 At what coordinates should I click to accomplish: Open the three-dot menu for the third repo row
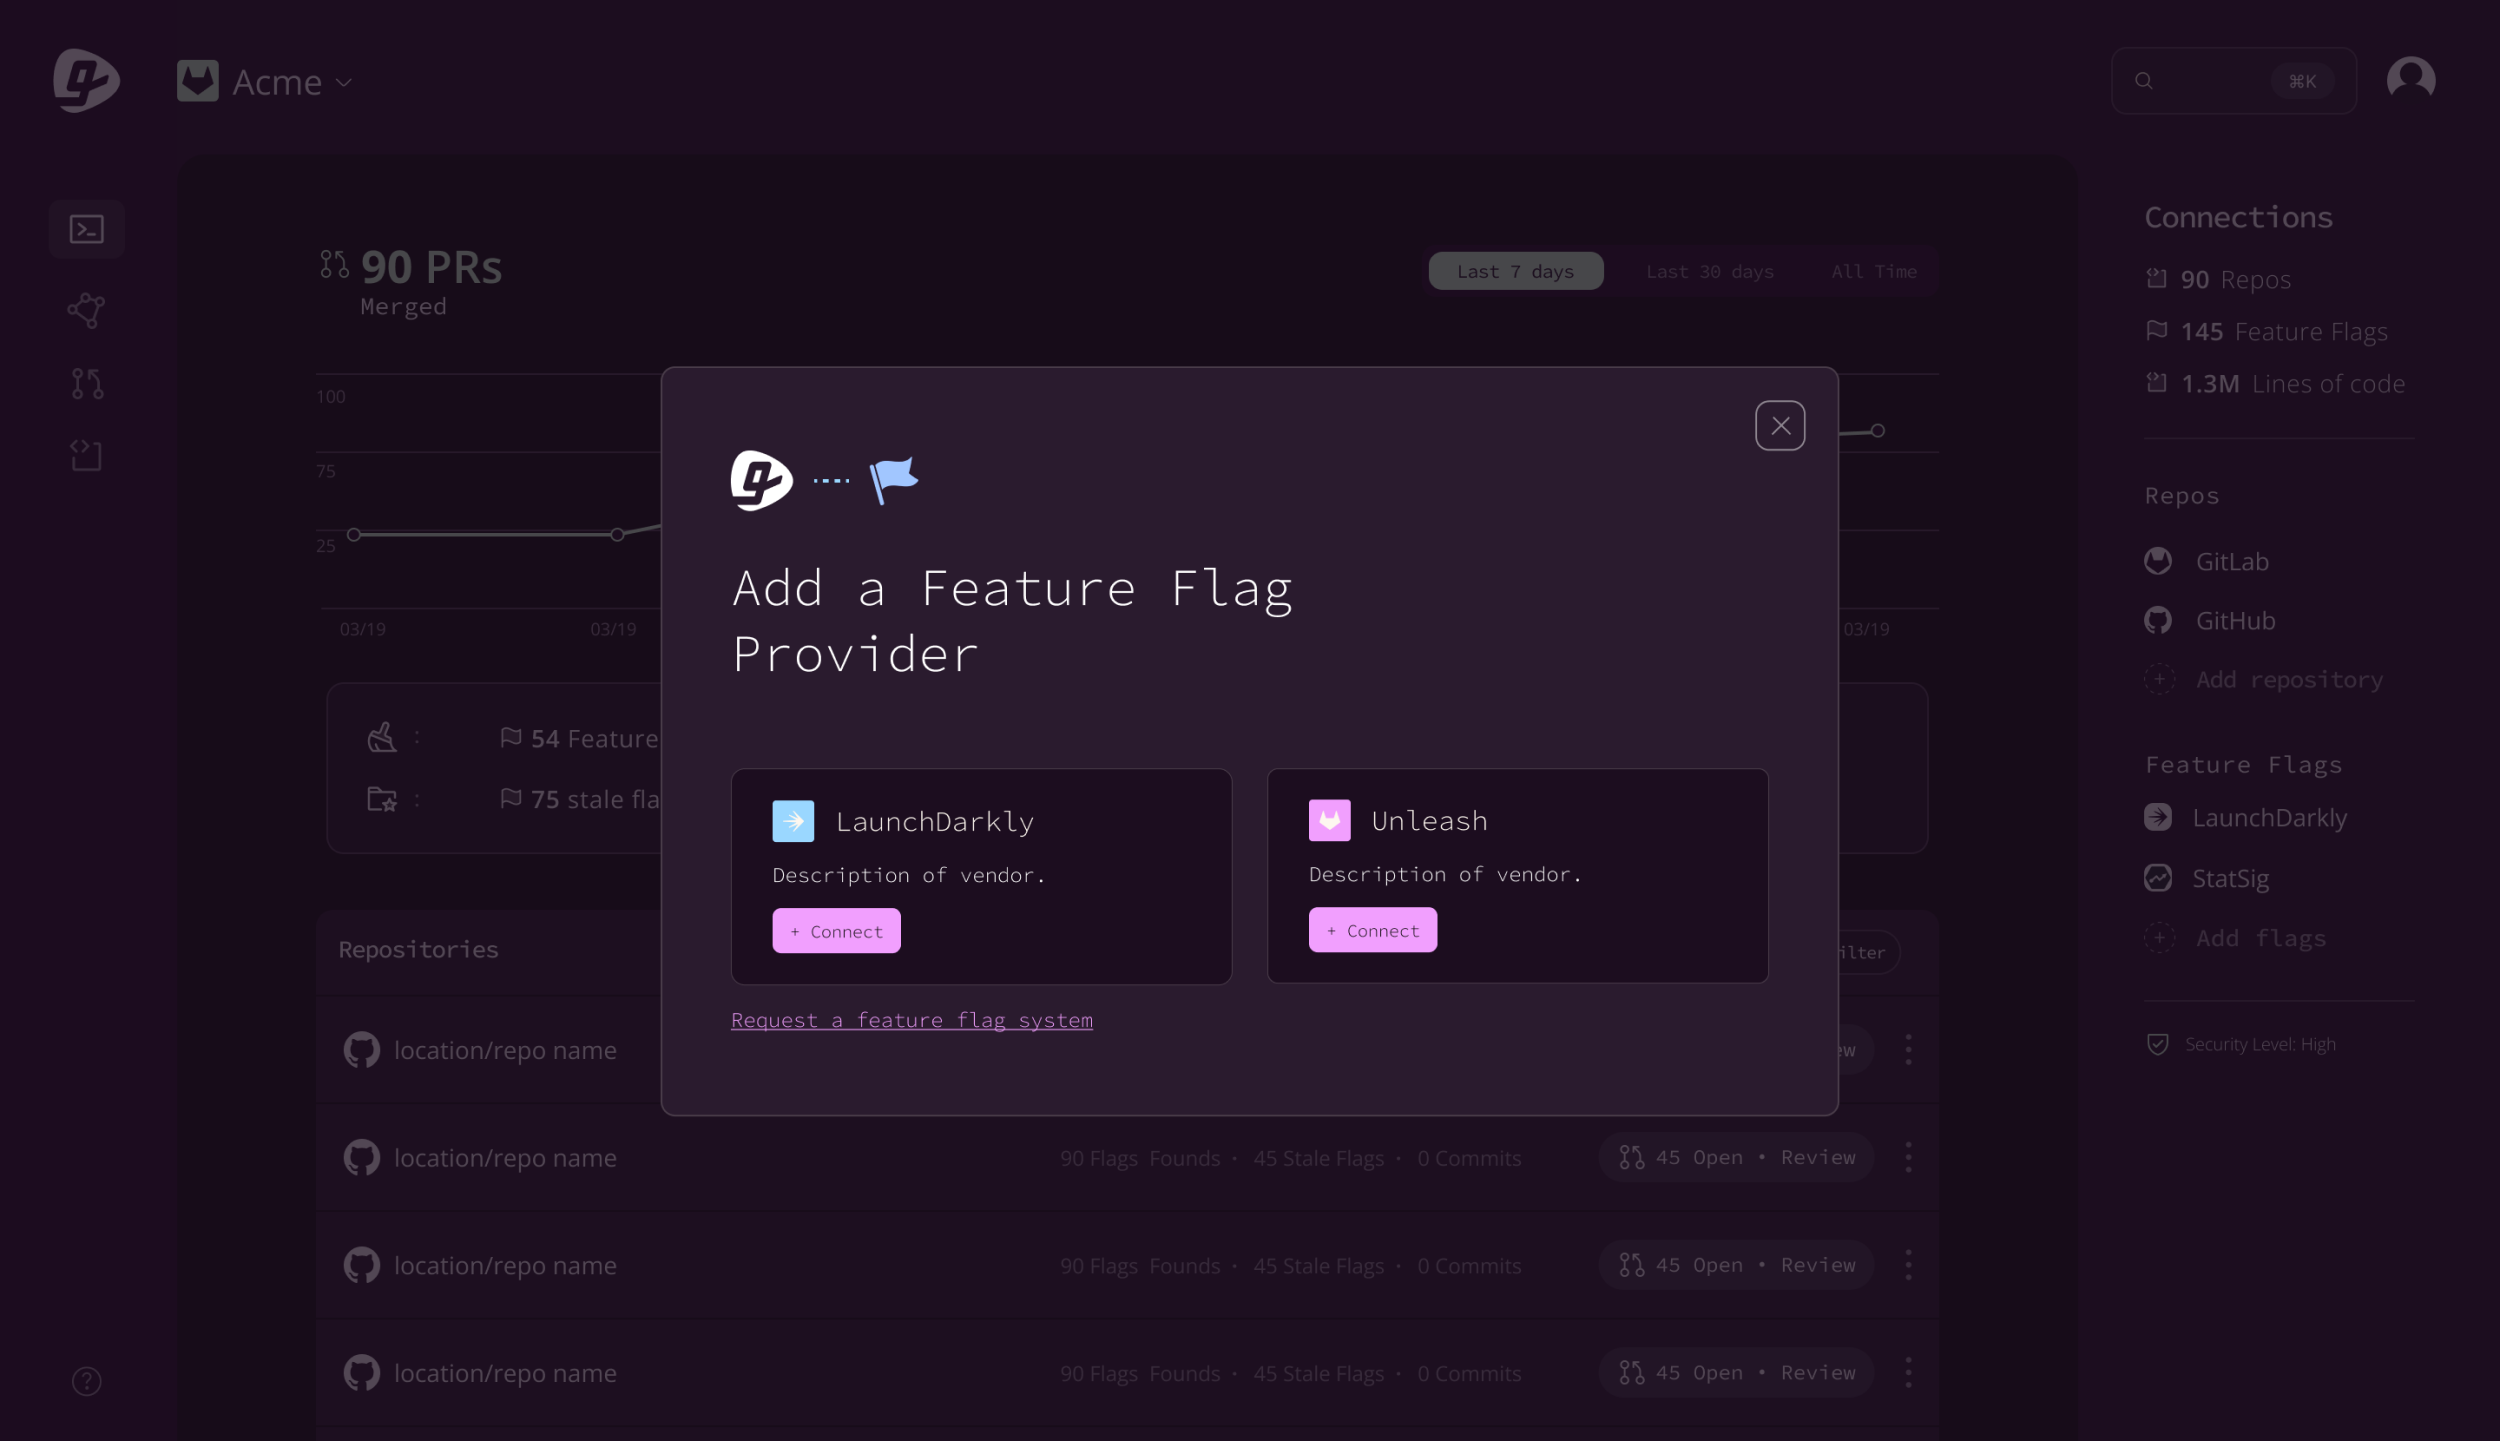tap(1907, 1265)
